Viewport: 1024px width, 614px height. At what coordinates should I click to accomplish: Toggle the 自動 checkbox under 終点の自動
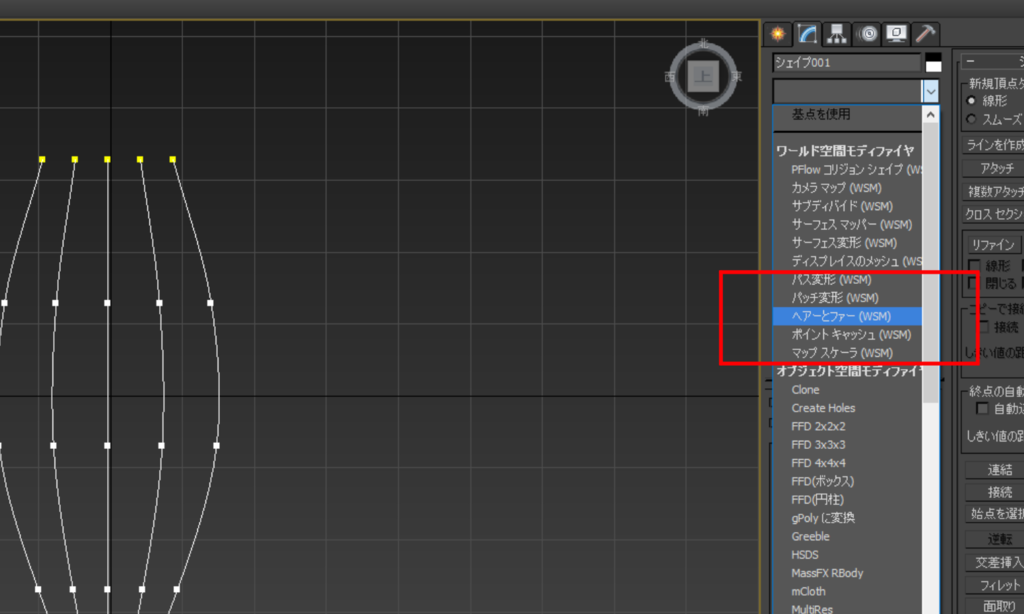(x=982, y=408)
